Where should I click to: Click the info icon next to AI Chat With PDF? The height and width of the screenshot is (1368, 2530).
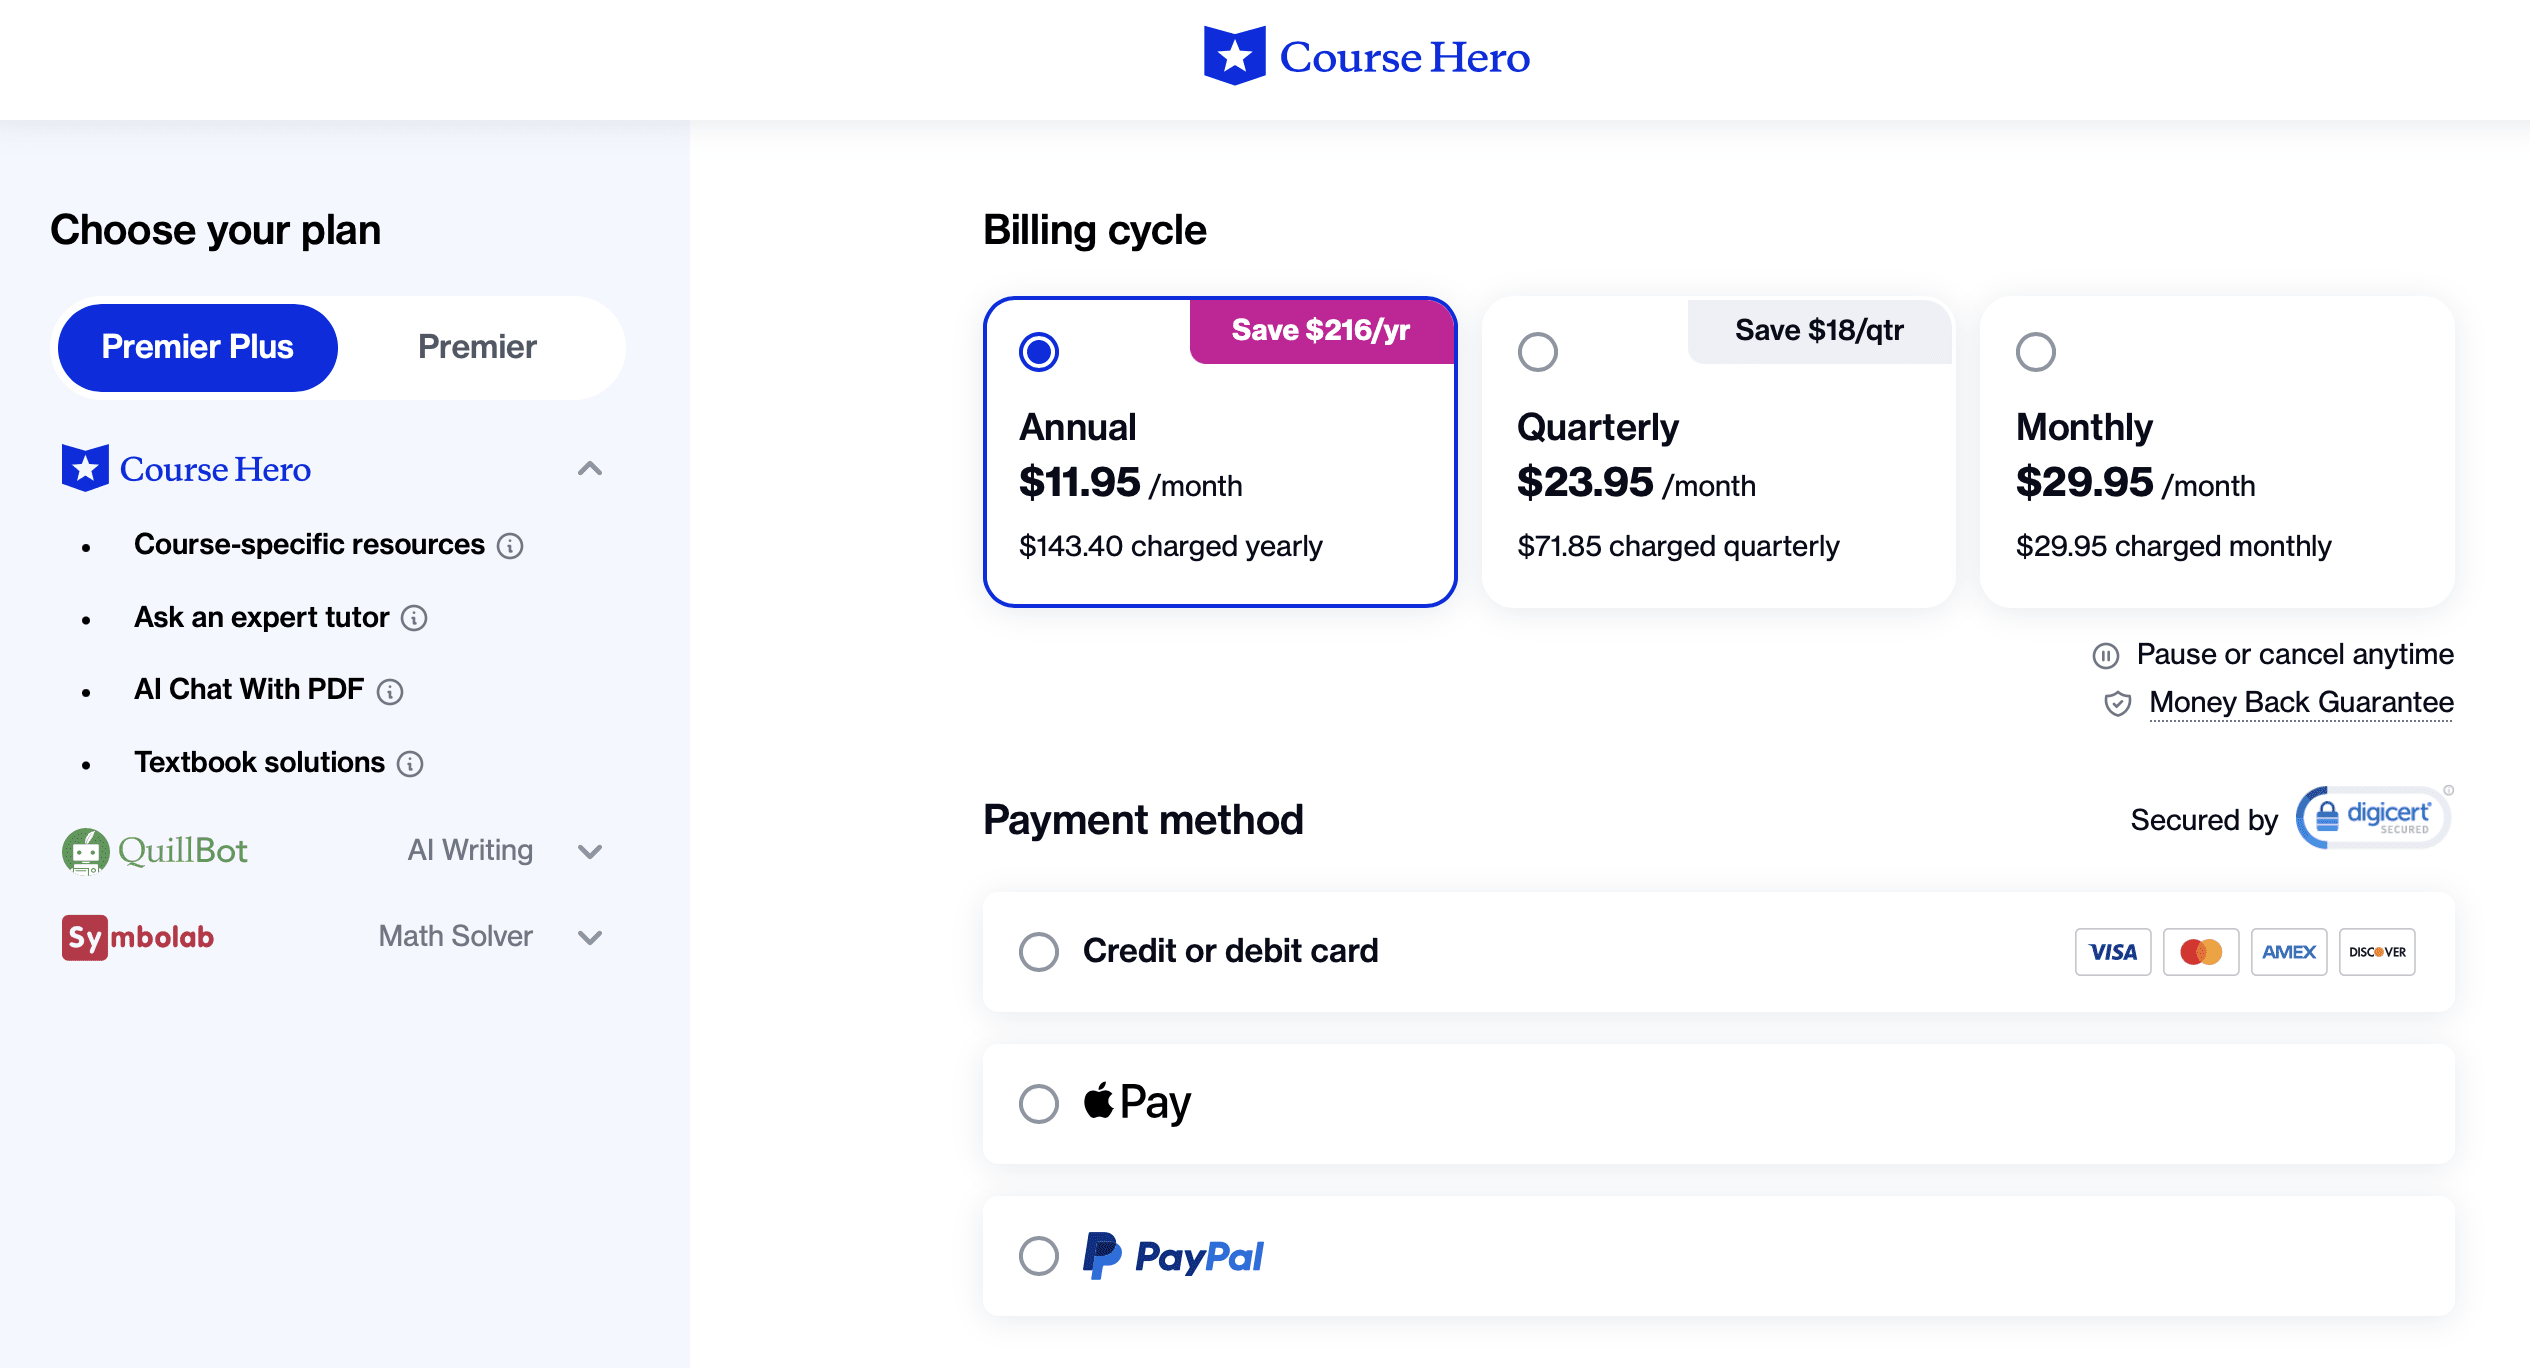tap(390, 691)
